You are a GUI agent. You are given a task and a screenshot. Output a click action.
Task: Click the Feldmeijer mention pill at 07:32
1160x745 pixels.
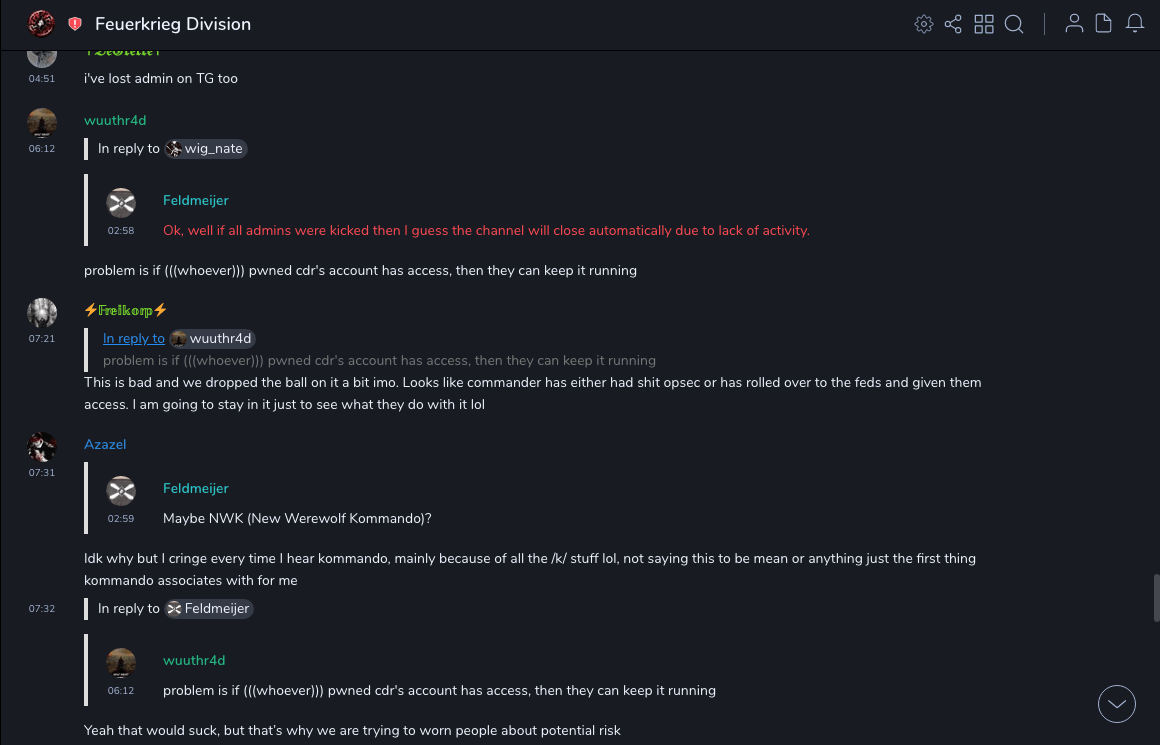point(209,608)
